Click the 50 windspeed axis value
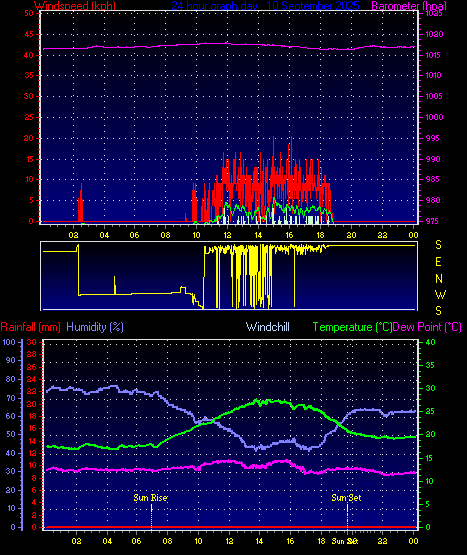467x555 pixels. coord(29,13)
